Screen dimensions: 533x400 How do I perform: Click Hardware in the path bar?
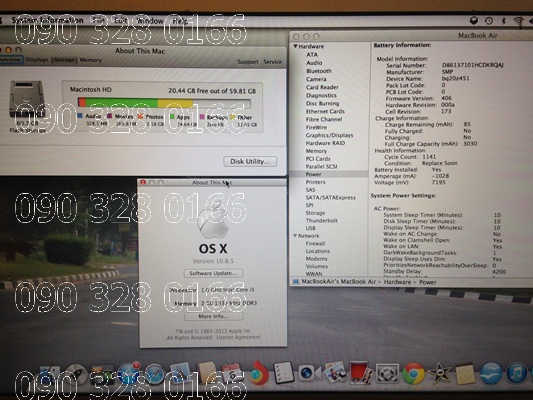click(397, 282)
